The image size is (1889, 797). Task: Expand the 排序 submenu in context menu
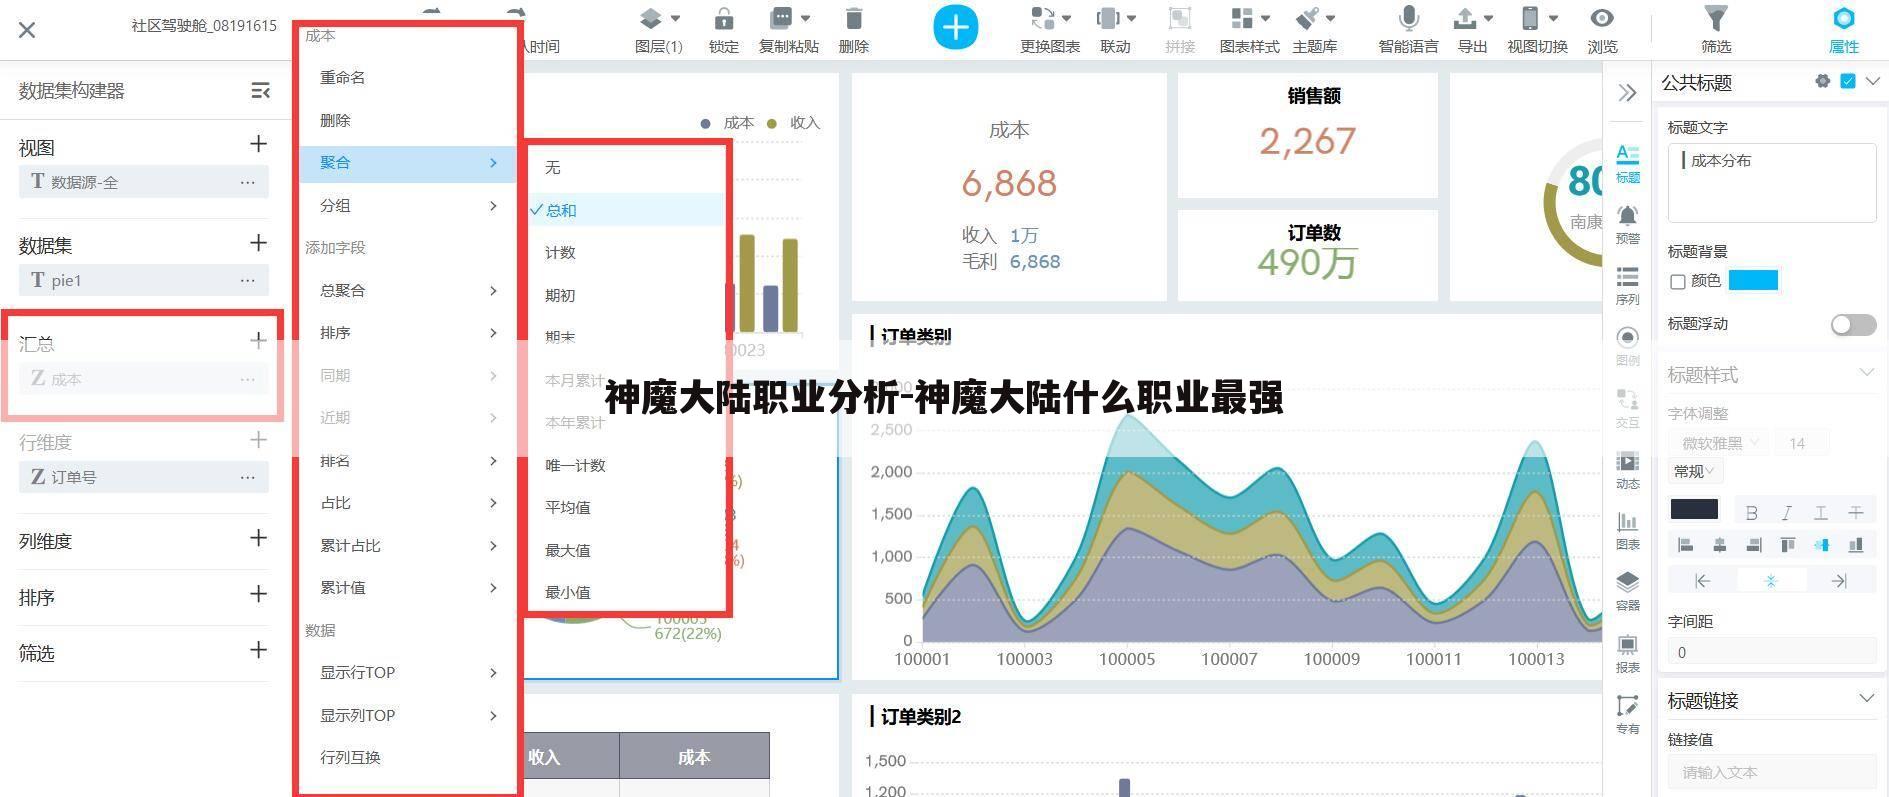click(407, 333)
